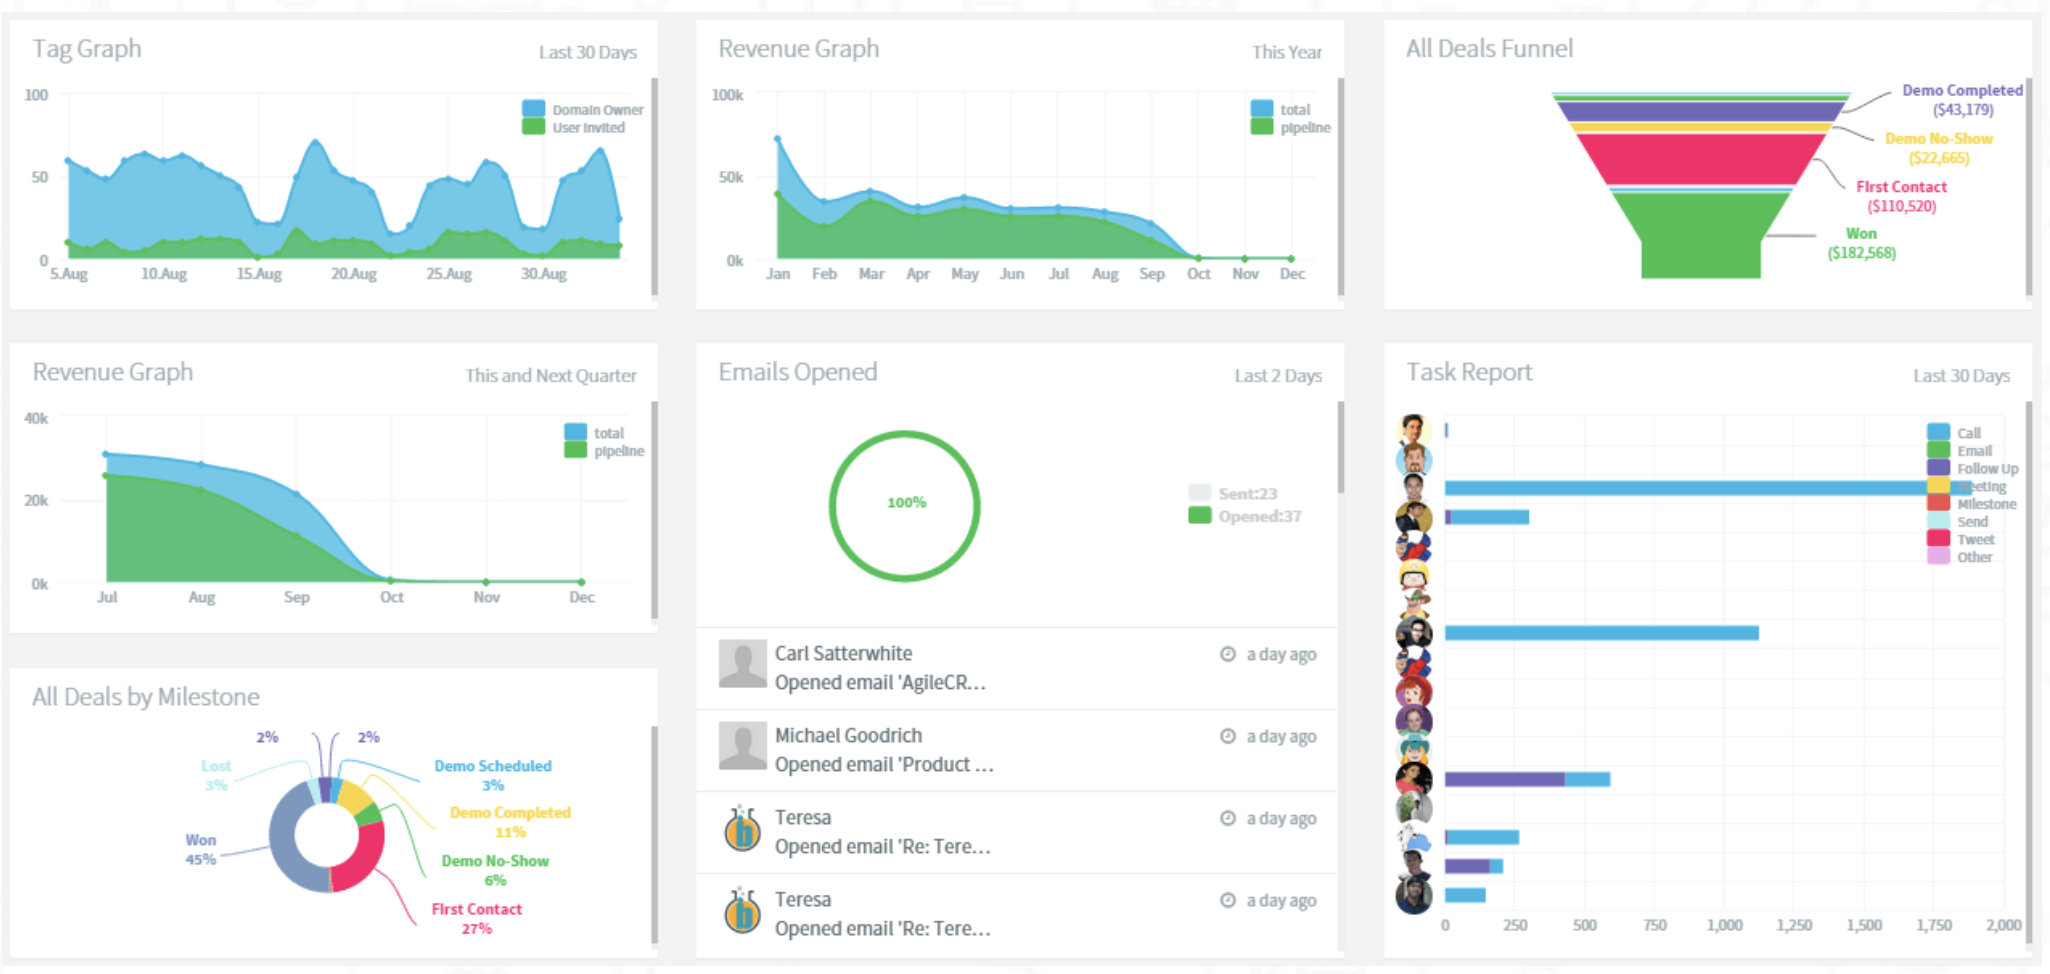Click the cloud avatar in Task Report
Image resolution: width=2050 pixels, height=974 pixels.
(x=1414, y=838)
